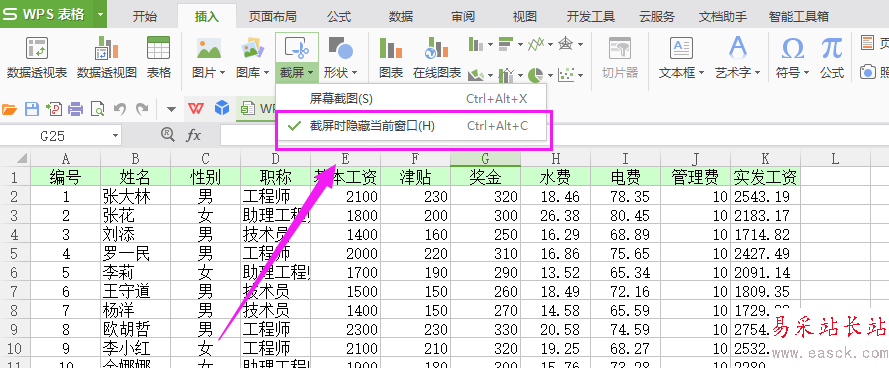Switch to the 开始 ribbon tab

[x=145, y=16]
